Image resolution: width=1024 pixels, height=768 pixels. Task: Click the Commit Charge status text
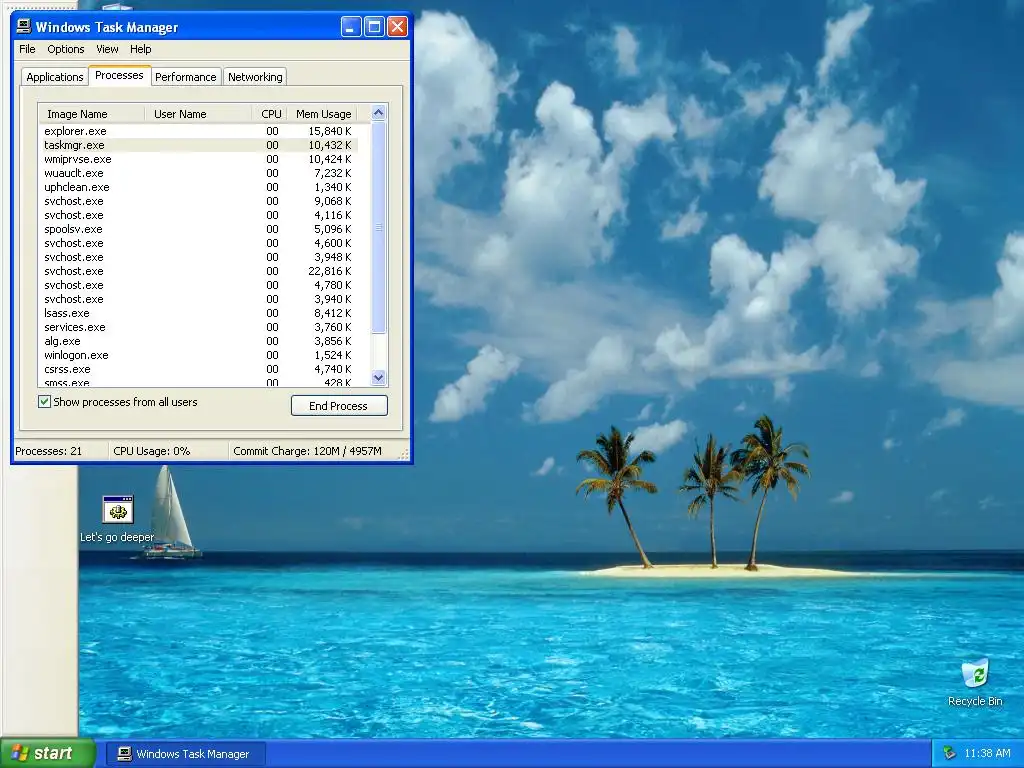pos(307,451)
